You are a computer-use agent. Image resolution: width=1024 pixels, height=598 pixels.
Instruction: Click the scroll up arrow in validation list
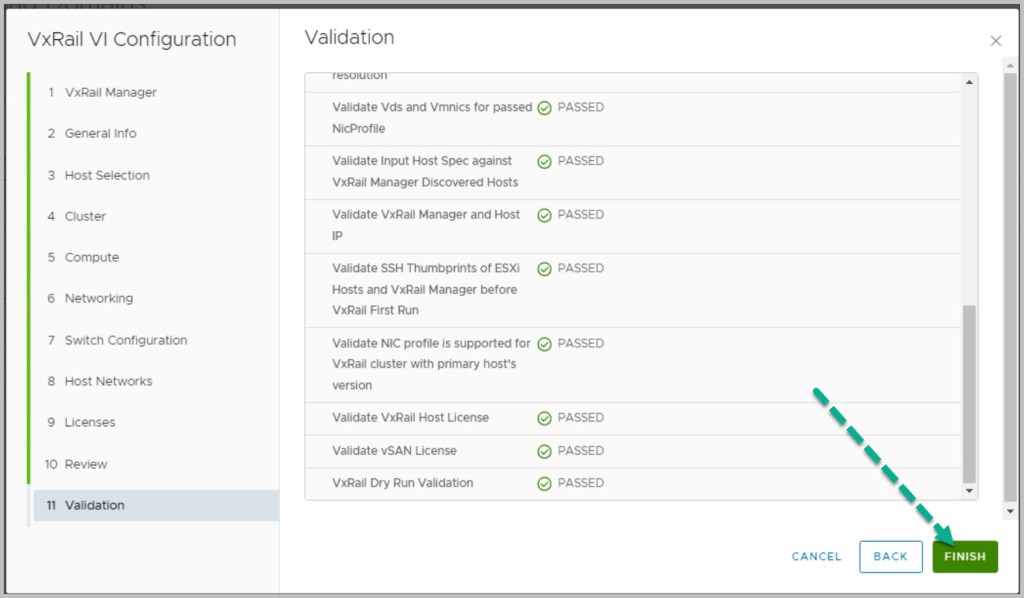click(x=968, y=82)
